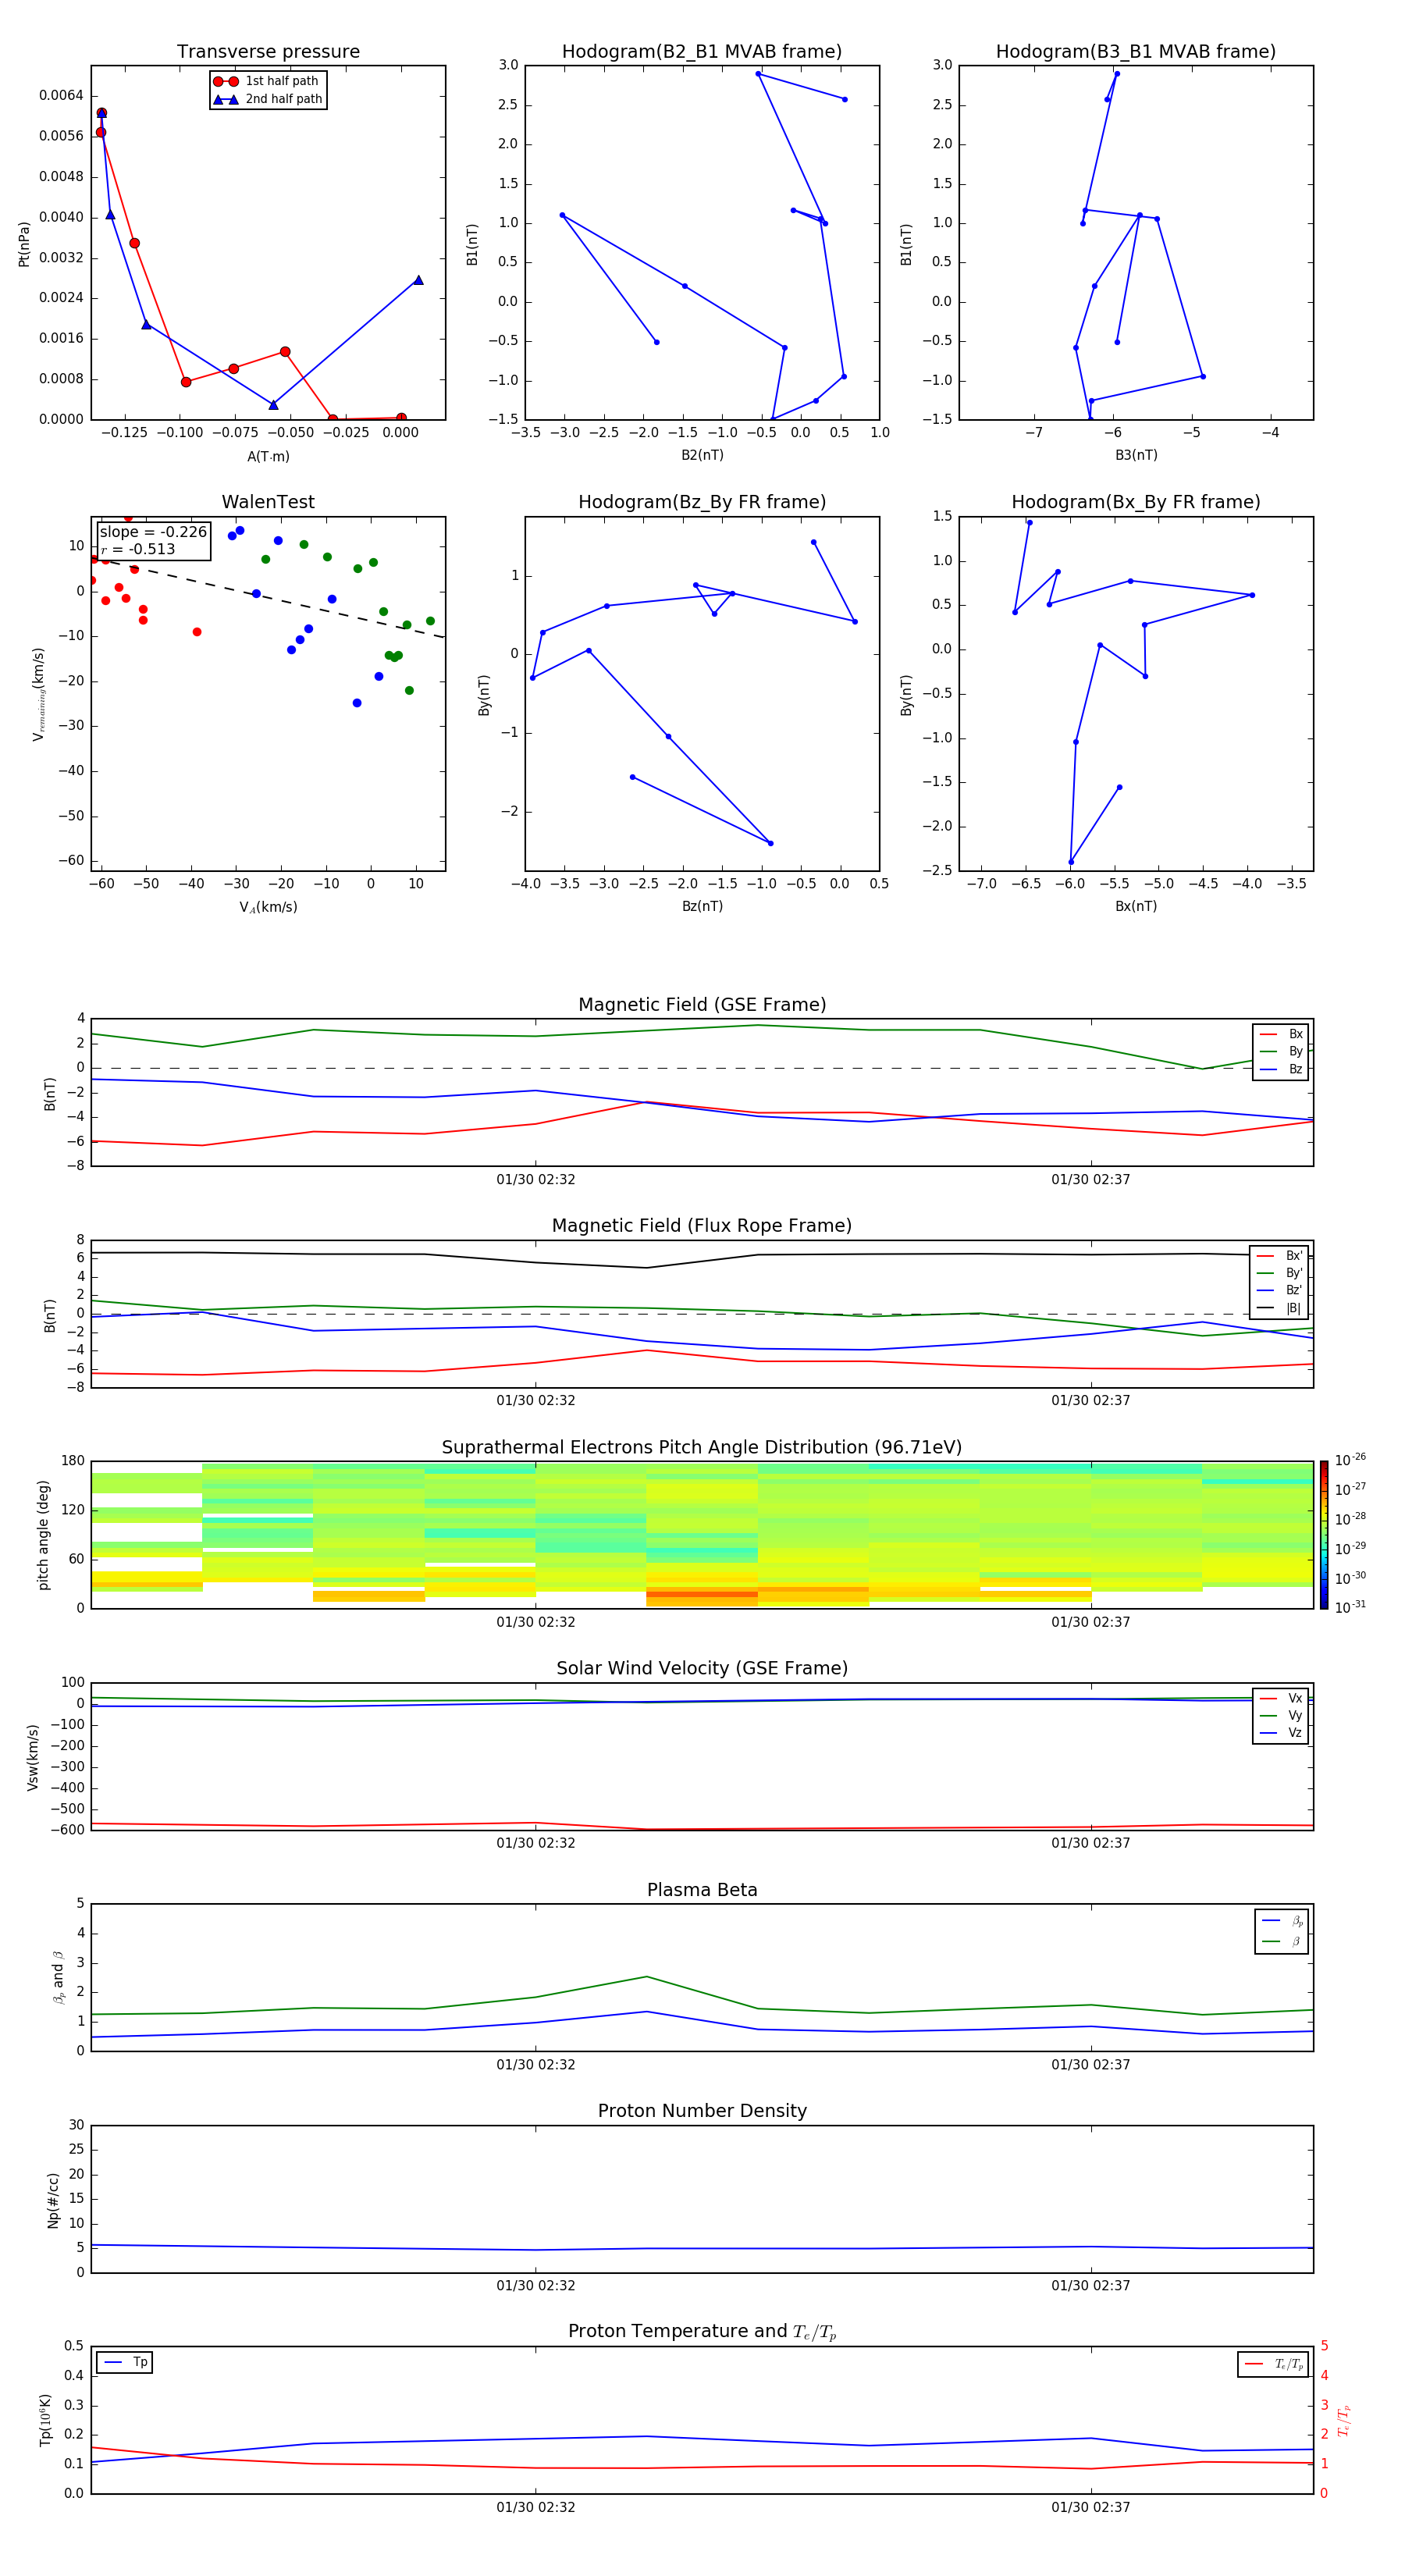Select βp entry in plasma beta legend
The width and height of the screenshot is (1405, 2576).
click(1282, 1921)
